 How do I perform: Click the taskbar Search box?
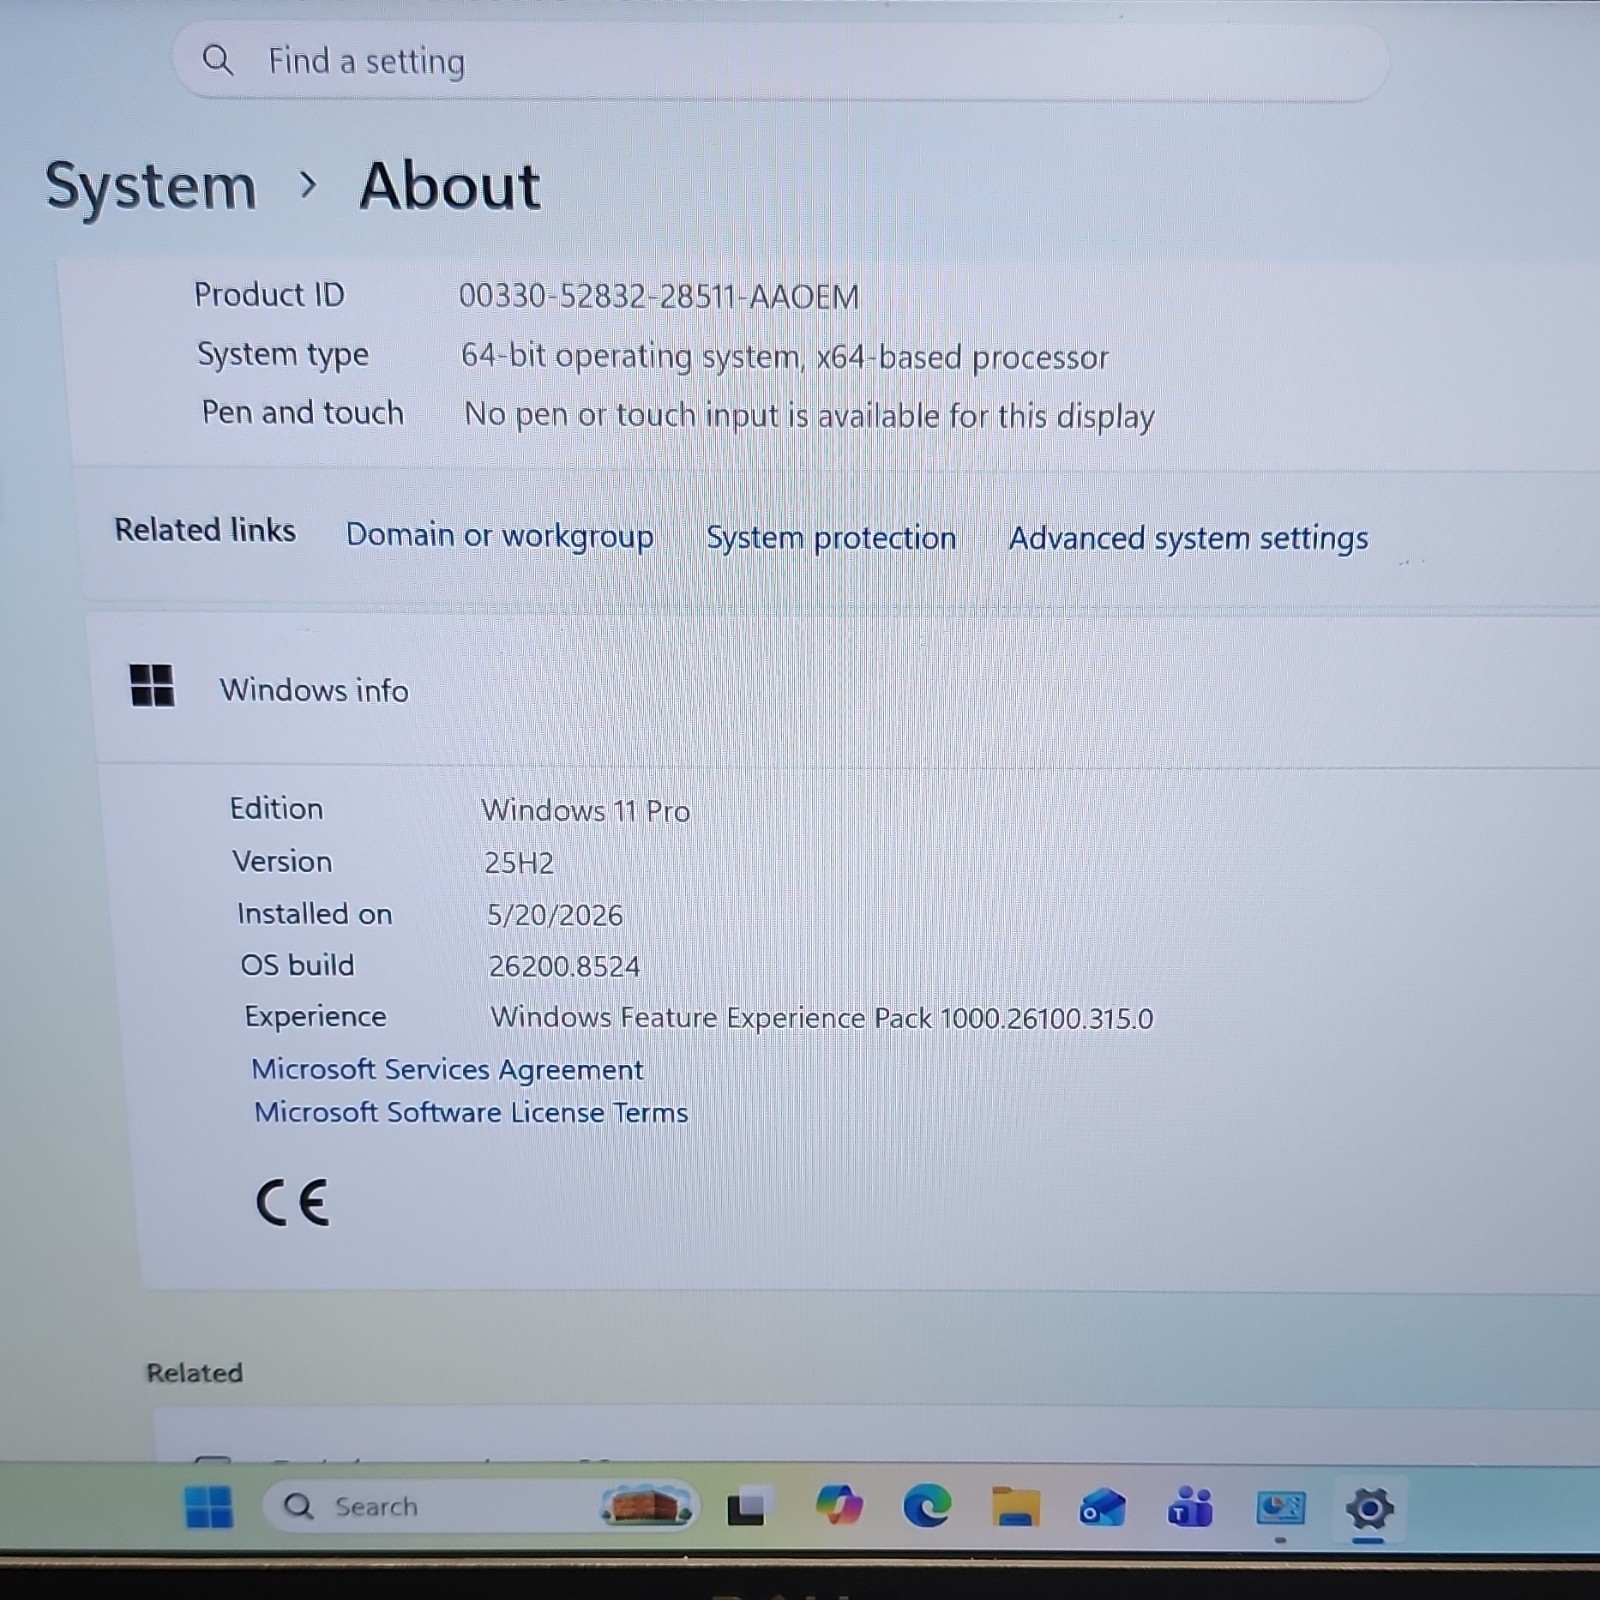click(480, 1506)
